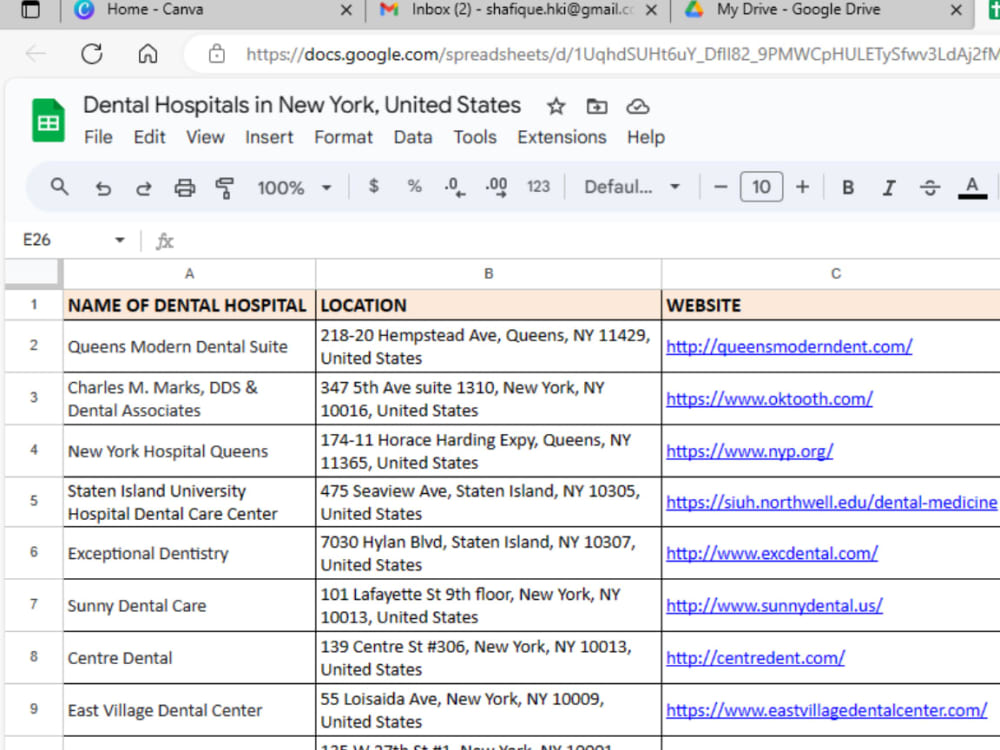Image resolution: width=1000 pixels, height=750 pixels.
Task: Open the Queens Modern Dental Suite website link
Action: click(x=787, y=346)
